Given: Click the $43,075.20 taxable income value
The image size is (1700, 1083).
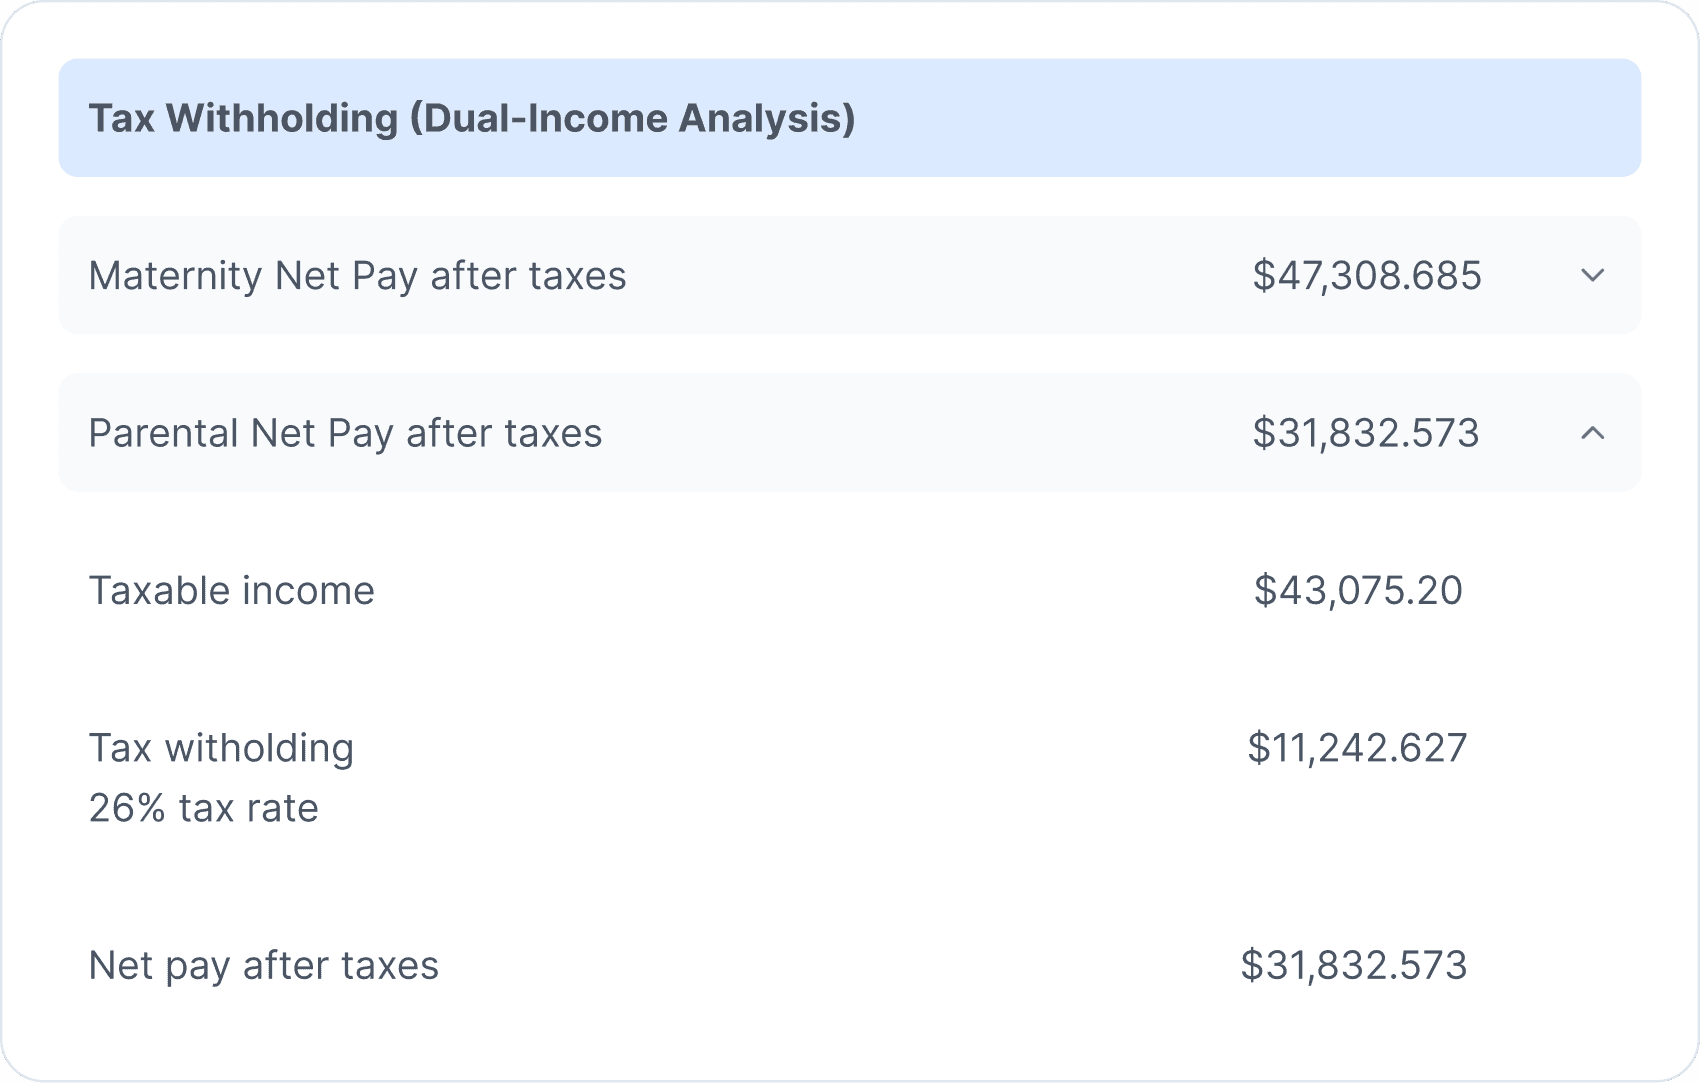Looking at the screenshot, I should (1357, 590).
